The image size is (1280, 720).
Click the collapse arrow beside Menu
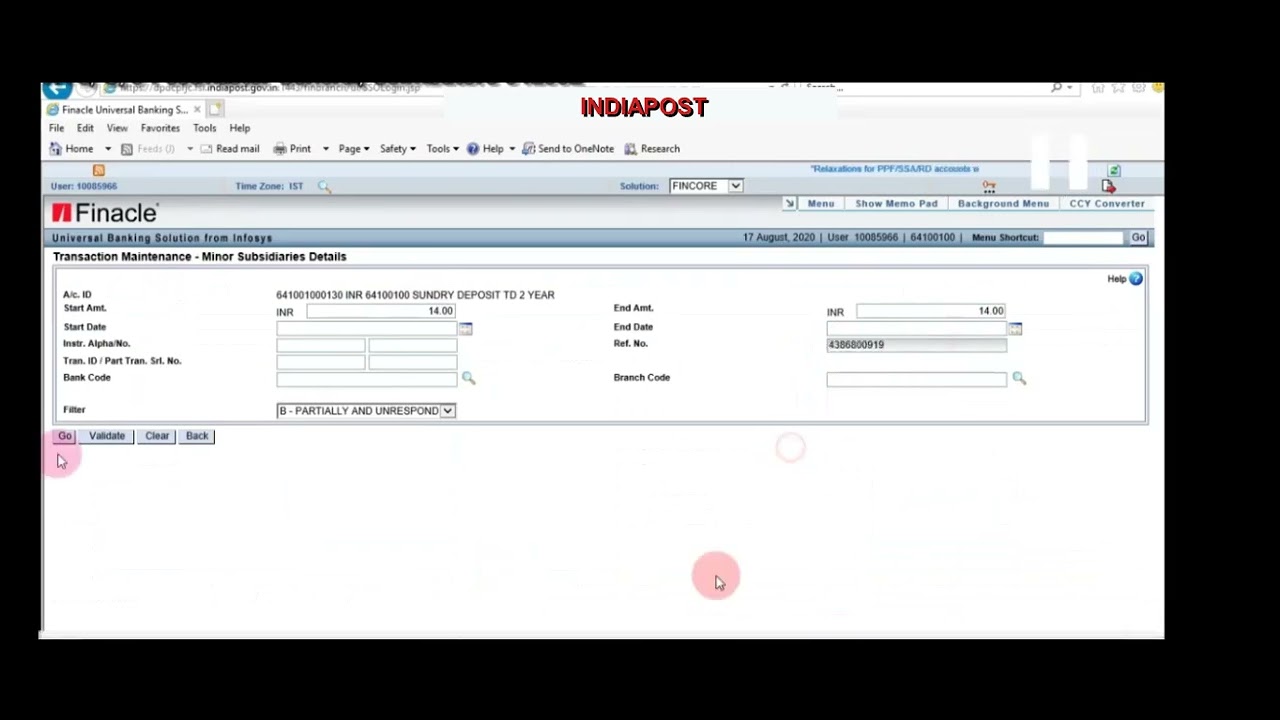tap(789, 204)
